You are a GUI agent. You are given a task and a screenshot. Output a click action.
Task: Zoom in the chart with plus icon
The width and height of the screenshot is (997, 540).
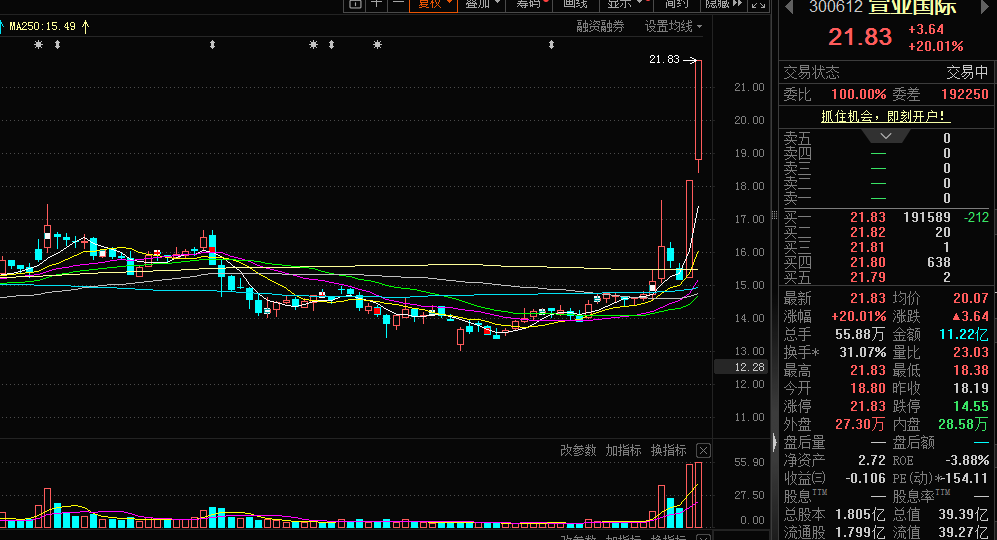[x=376, y=4]
